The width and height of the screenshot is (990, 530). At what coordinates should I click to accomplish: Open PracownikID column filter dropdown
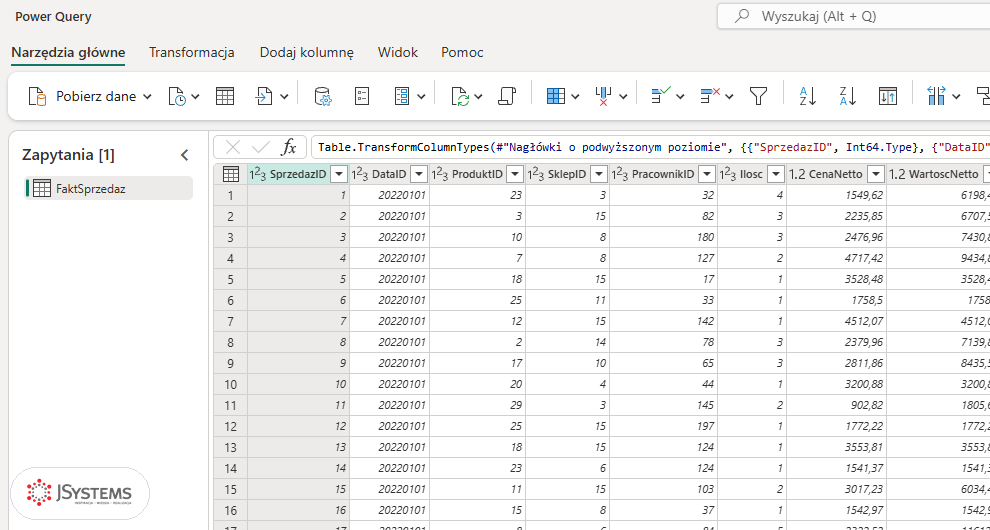tap(707, 173)
